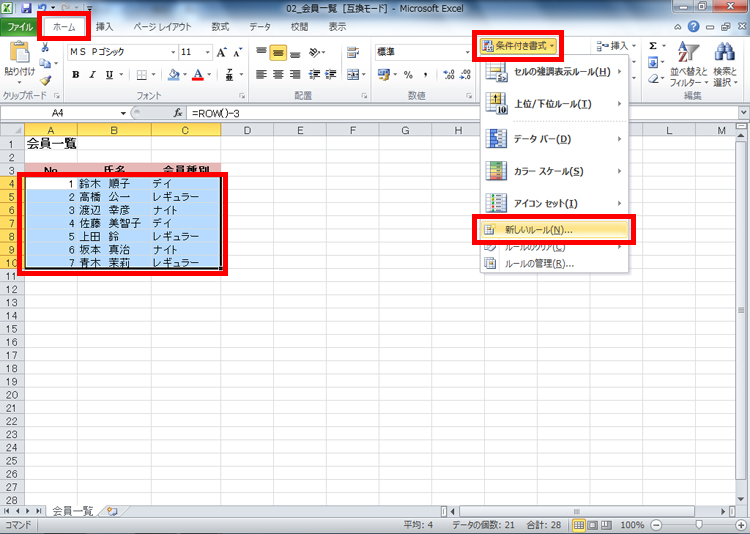Click the AutoSum sigma icon
This screenshot has width=750, height=534.
coord(653,46)
